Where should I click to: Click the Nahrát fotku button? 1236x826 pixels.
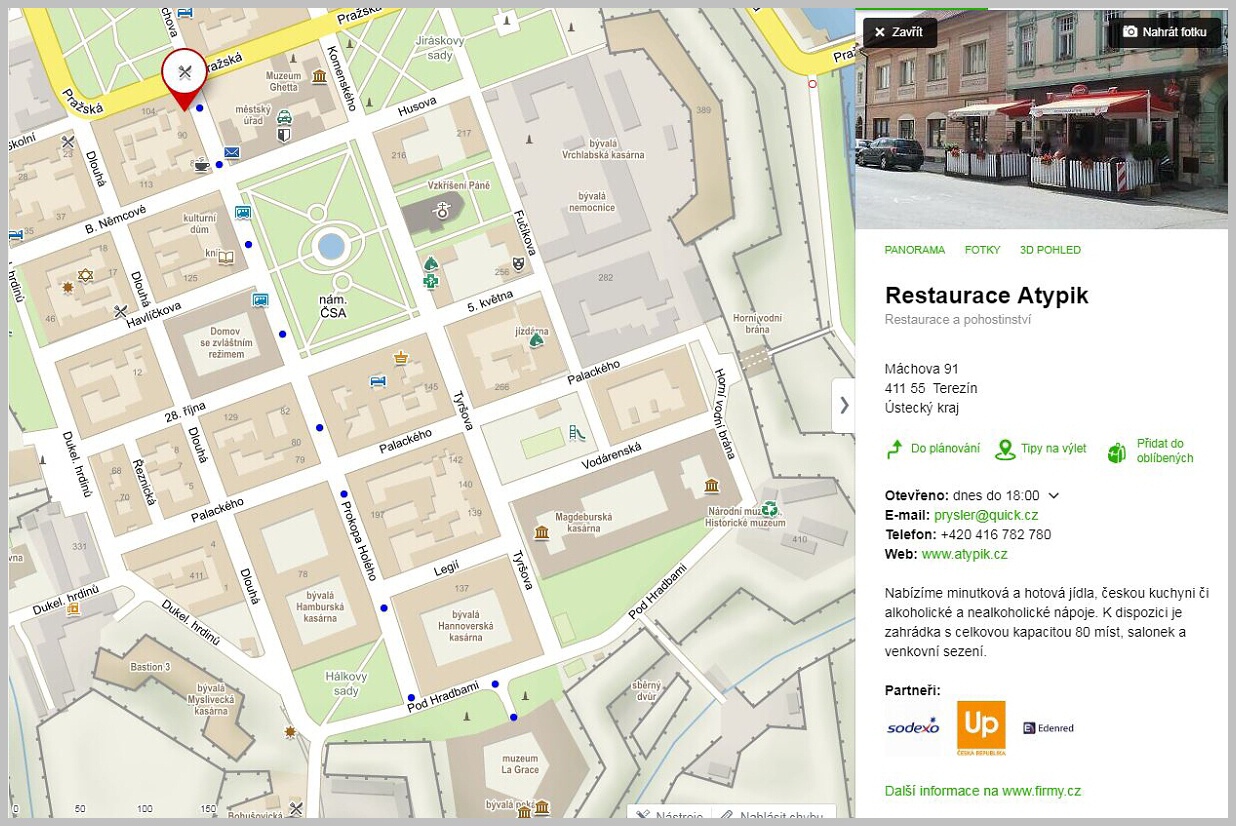[x=1164, y=32]
